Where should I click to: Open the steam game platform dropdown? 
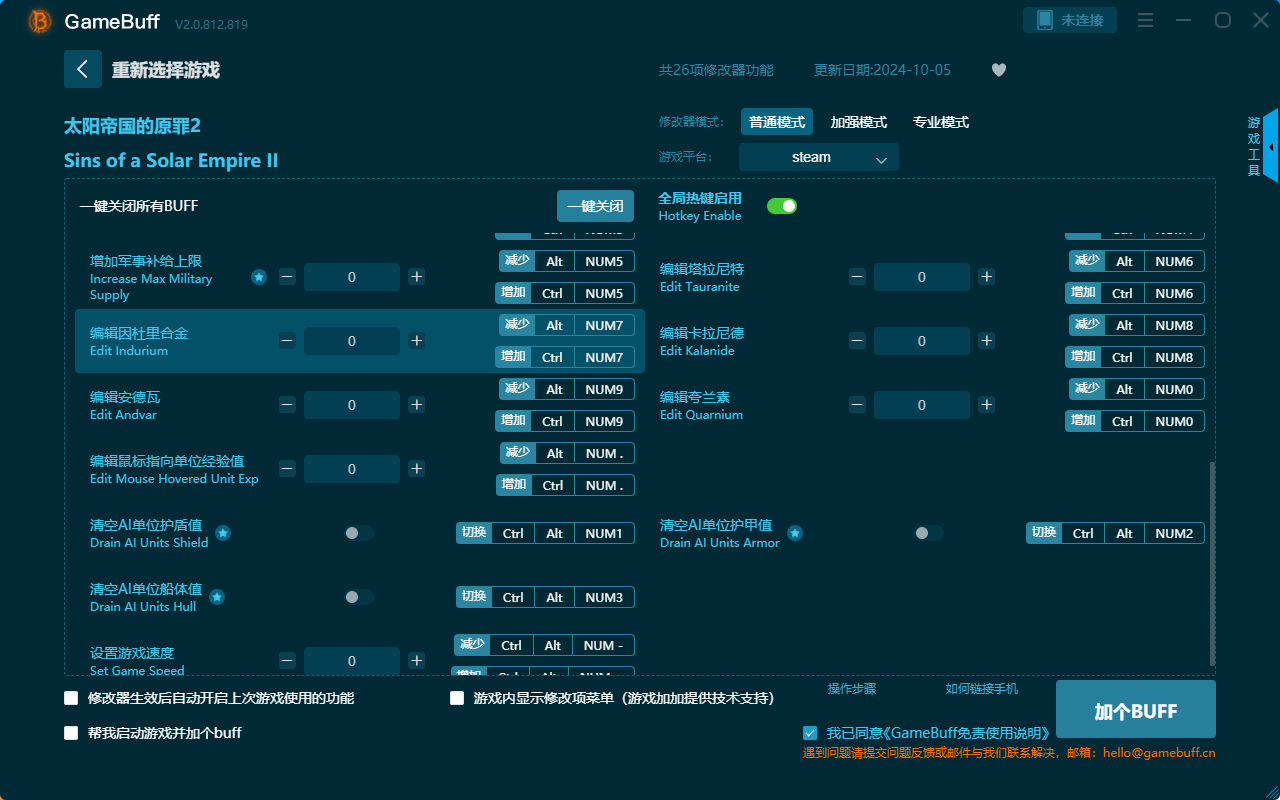[818, 157]
